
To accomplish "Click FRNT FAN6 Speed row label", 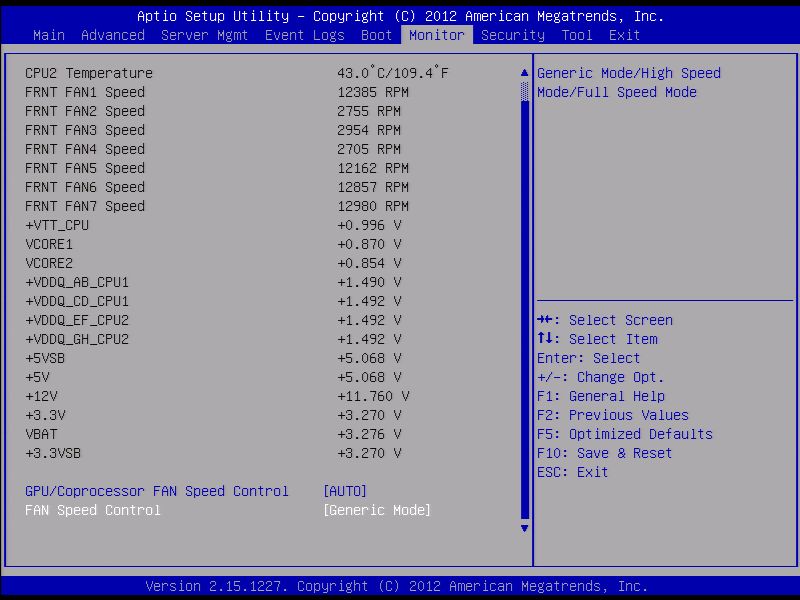I will pos(85,187).
